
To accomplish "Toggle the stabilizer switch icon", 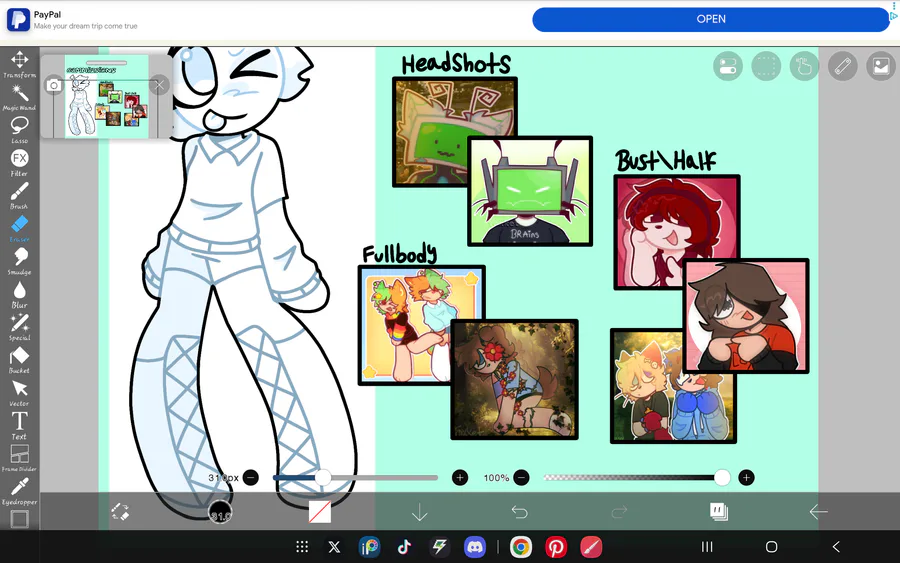I will tap(728, 66).
